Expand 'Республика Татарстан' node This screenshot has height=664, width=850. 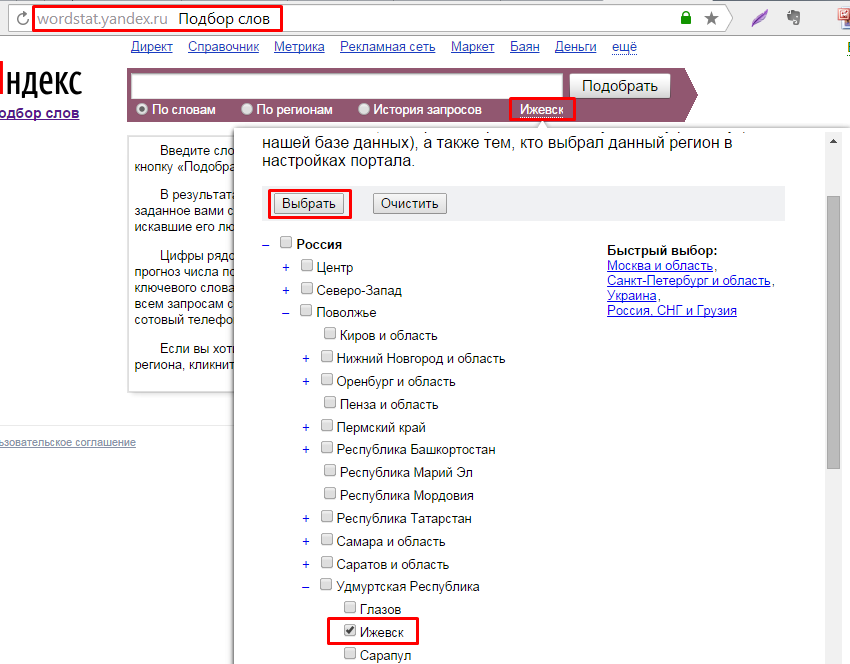pos(306,519)
